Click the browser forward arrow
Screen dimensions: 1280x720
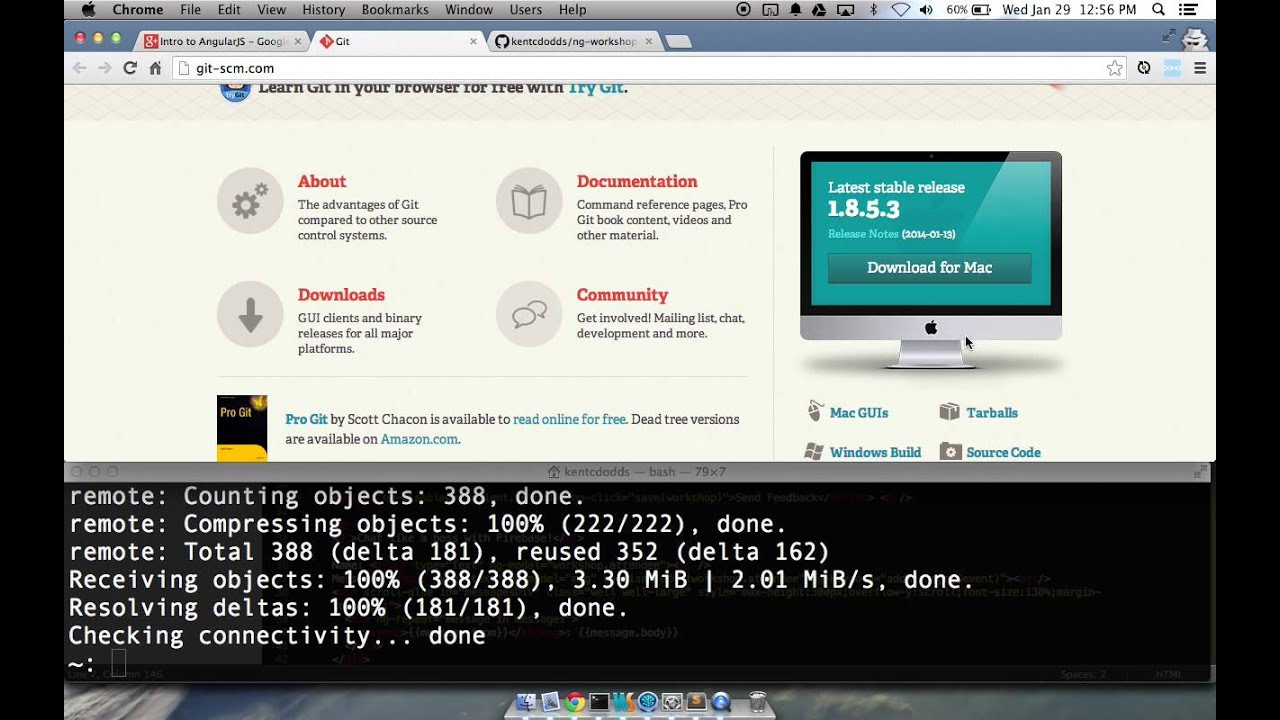coord(104,68)
